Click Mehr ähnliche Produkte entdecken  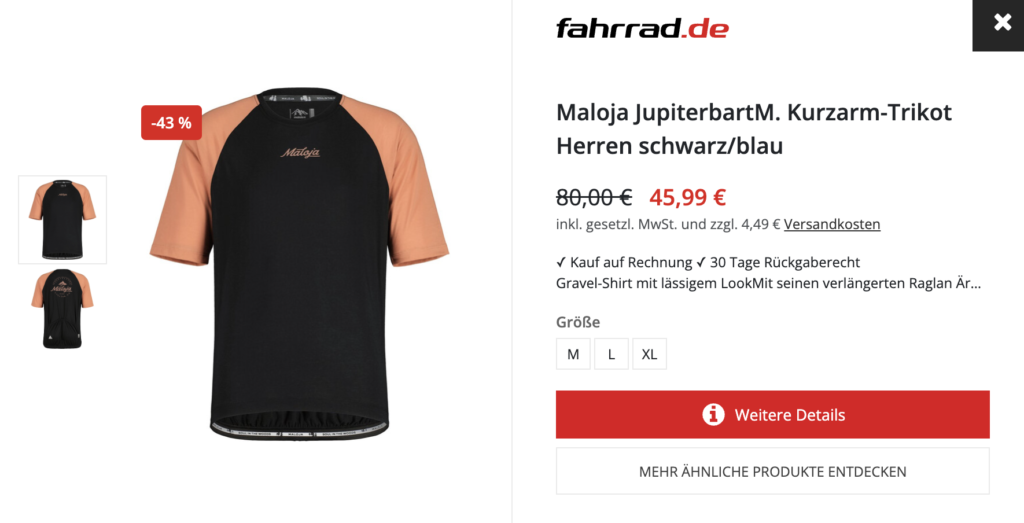[773, 471]
